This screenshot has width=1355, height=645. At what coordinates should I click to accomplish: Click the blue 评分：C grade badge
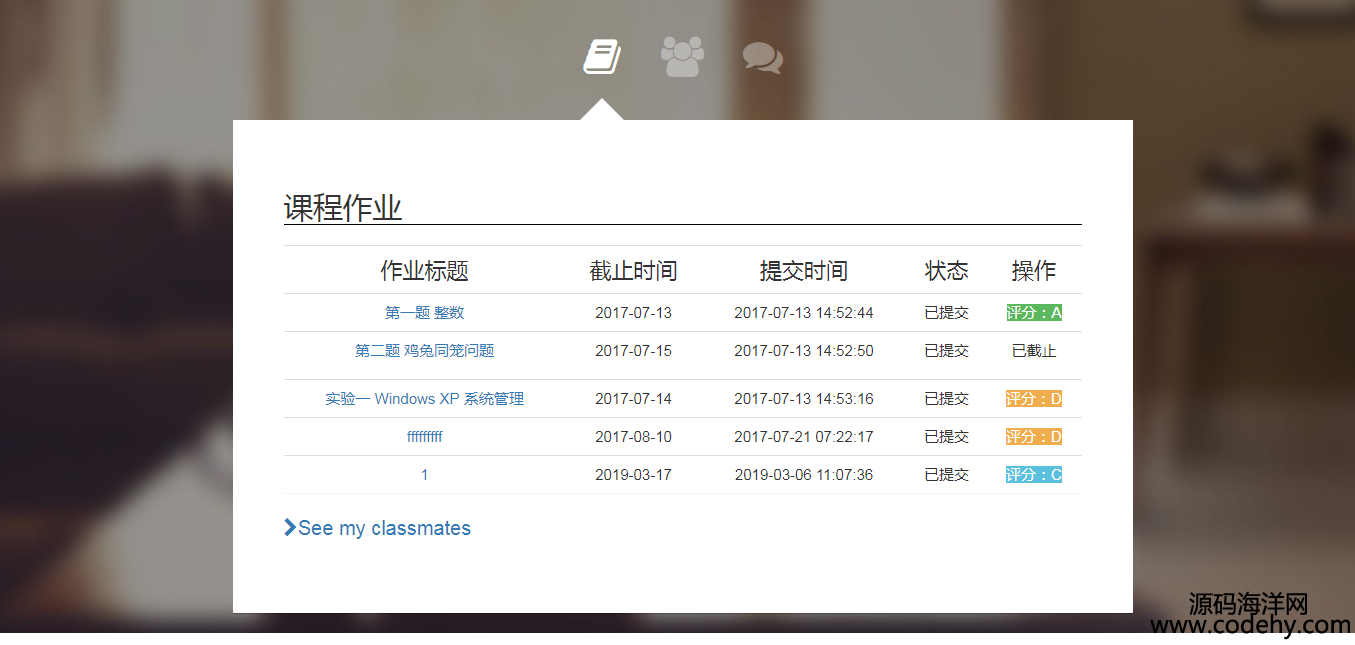(1034, 475)
